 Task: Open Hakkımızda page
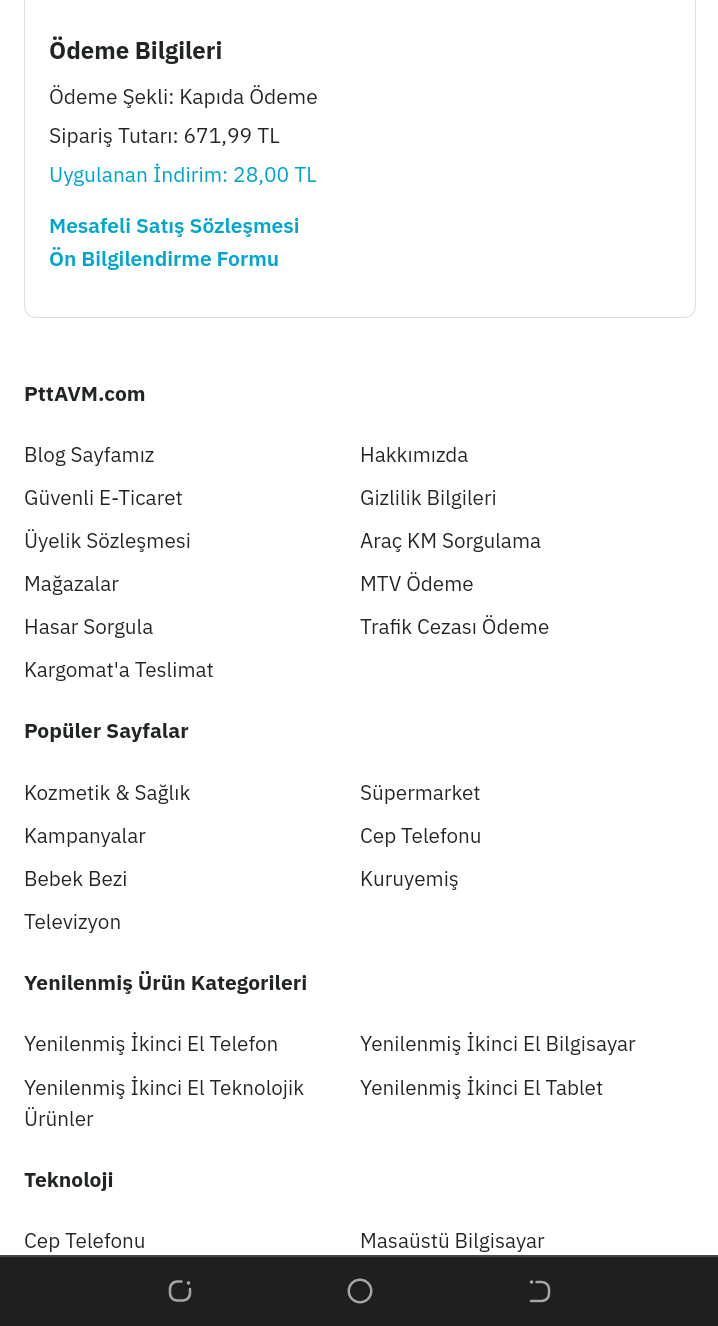tap(414, 455)
